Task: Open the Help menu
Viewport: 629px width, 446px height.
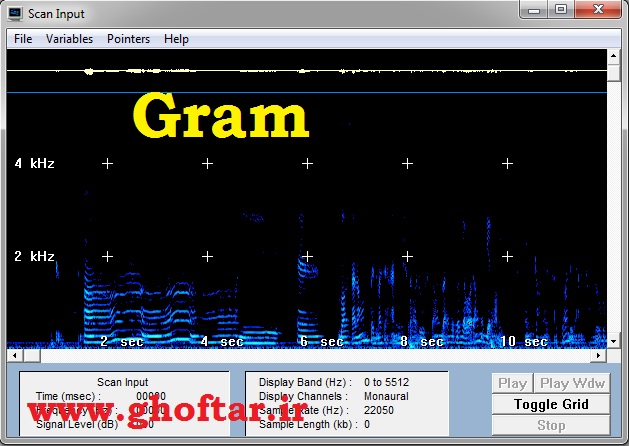Action: coord(176,39)
